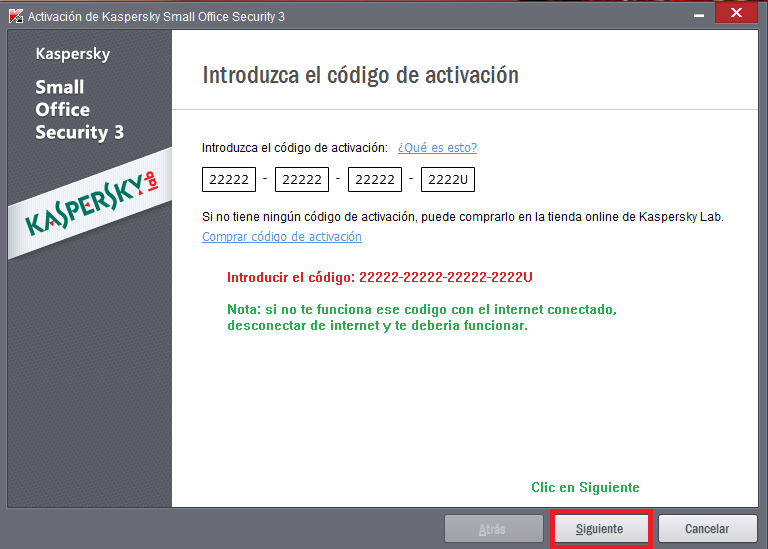Image resolution: width=768 pixels, height=549 pixels.
Task: Focus the third activation code field
Action: click(x=375, y=179)
